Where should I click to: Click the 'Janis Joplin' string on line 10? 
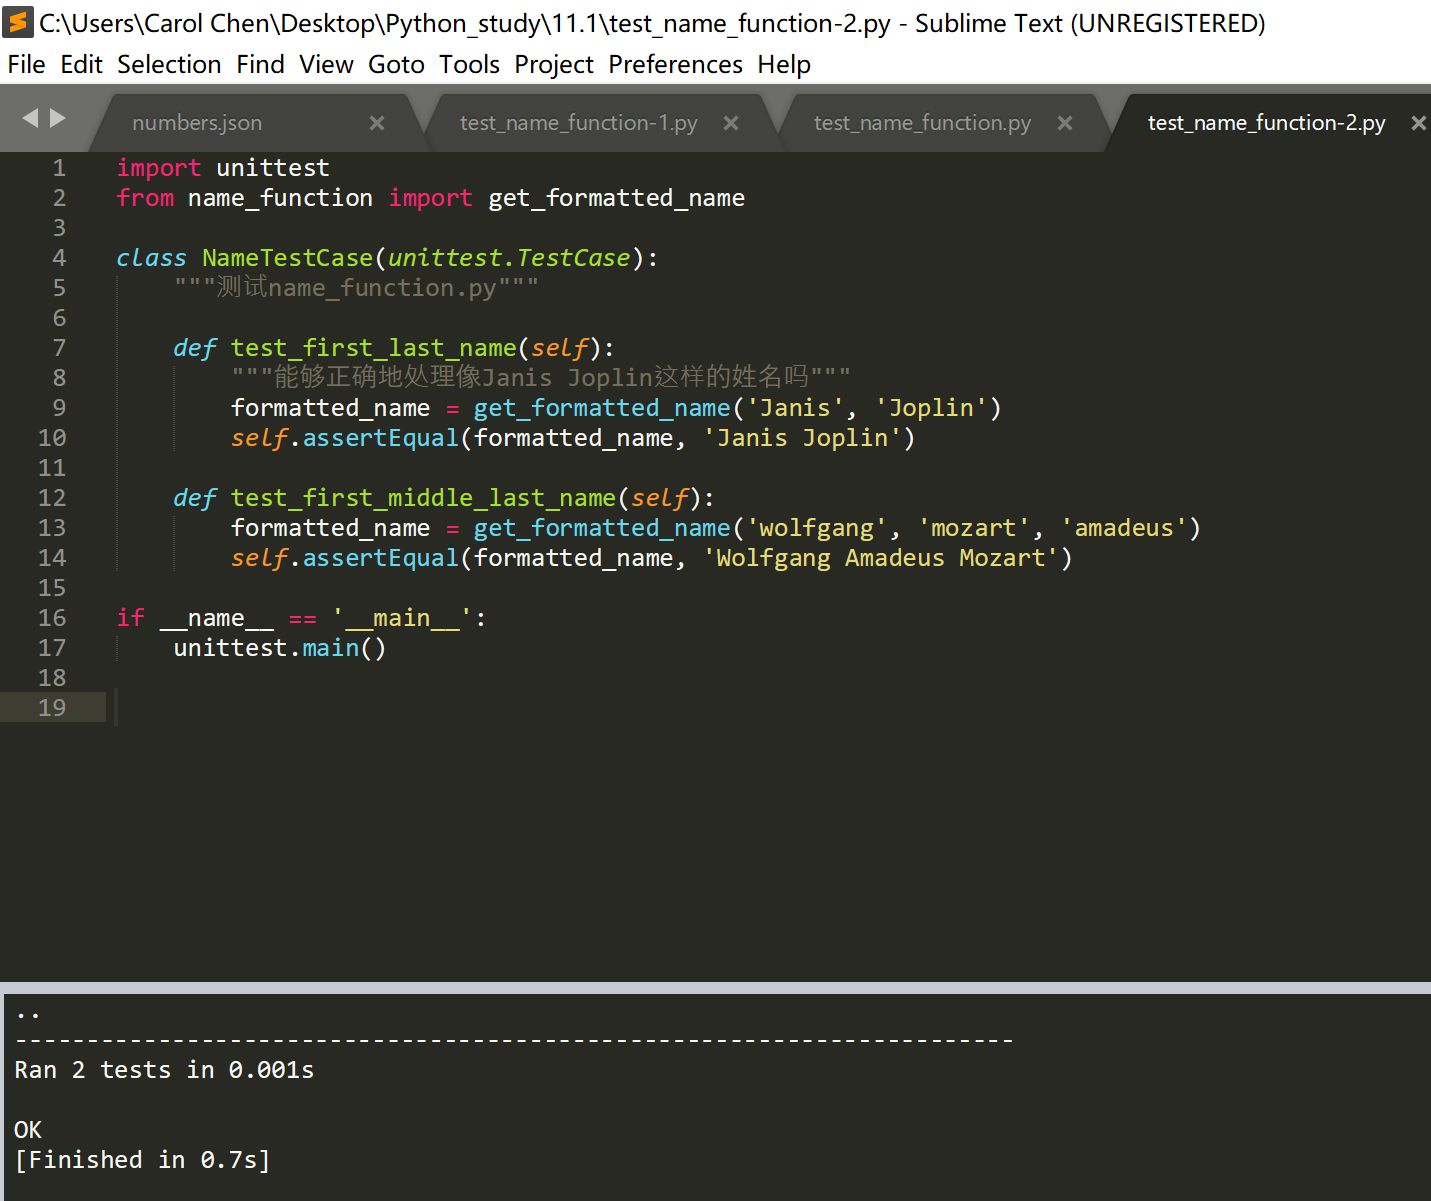(x=802, y=438)
